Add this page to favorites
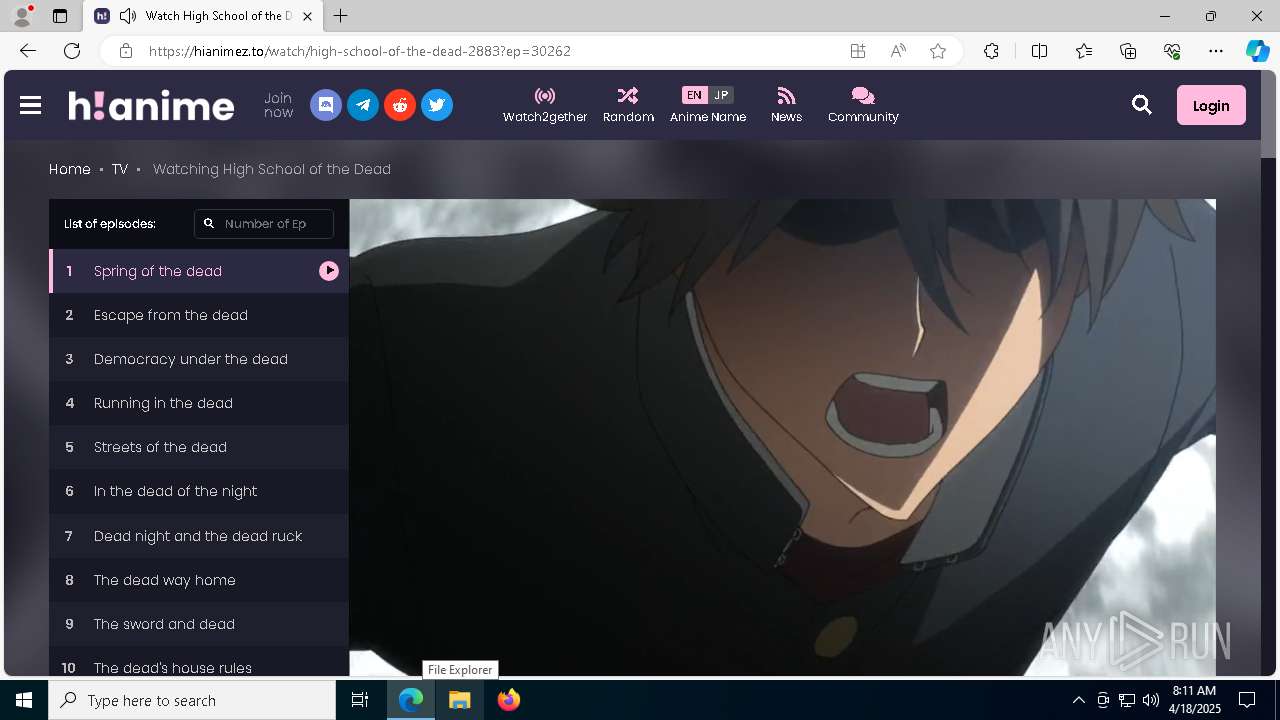Viewport: 1280px width, 720px height. click(938, 51)
